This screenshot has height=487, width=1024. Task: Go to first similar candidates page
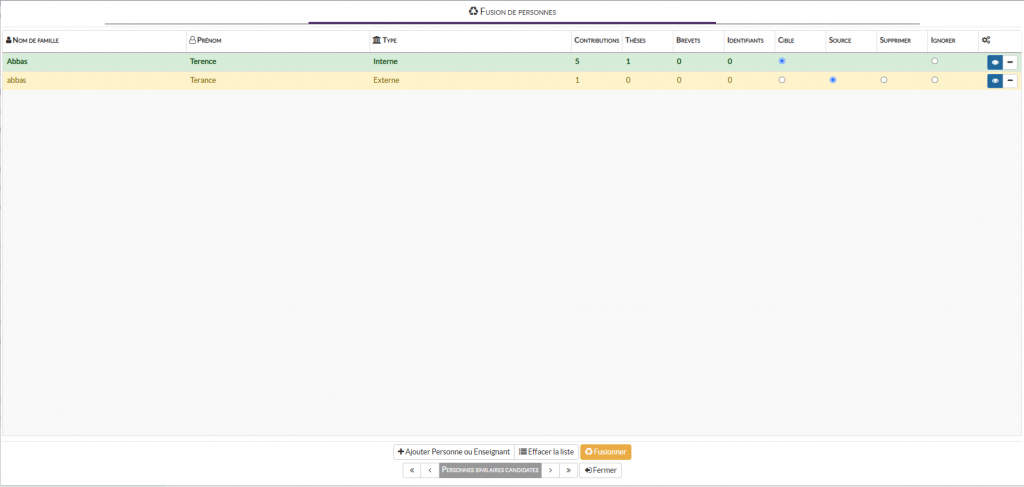411,470
